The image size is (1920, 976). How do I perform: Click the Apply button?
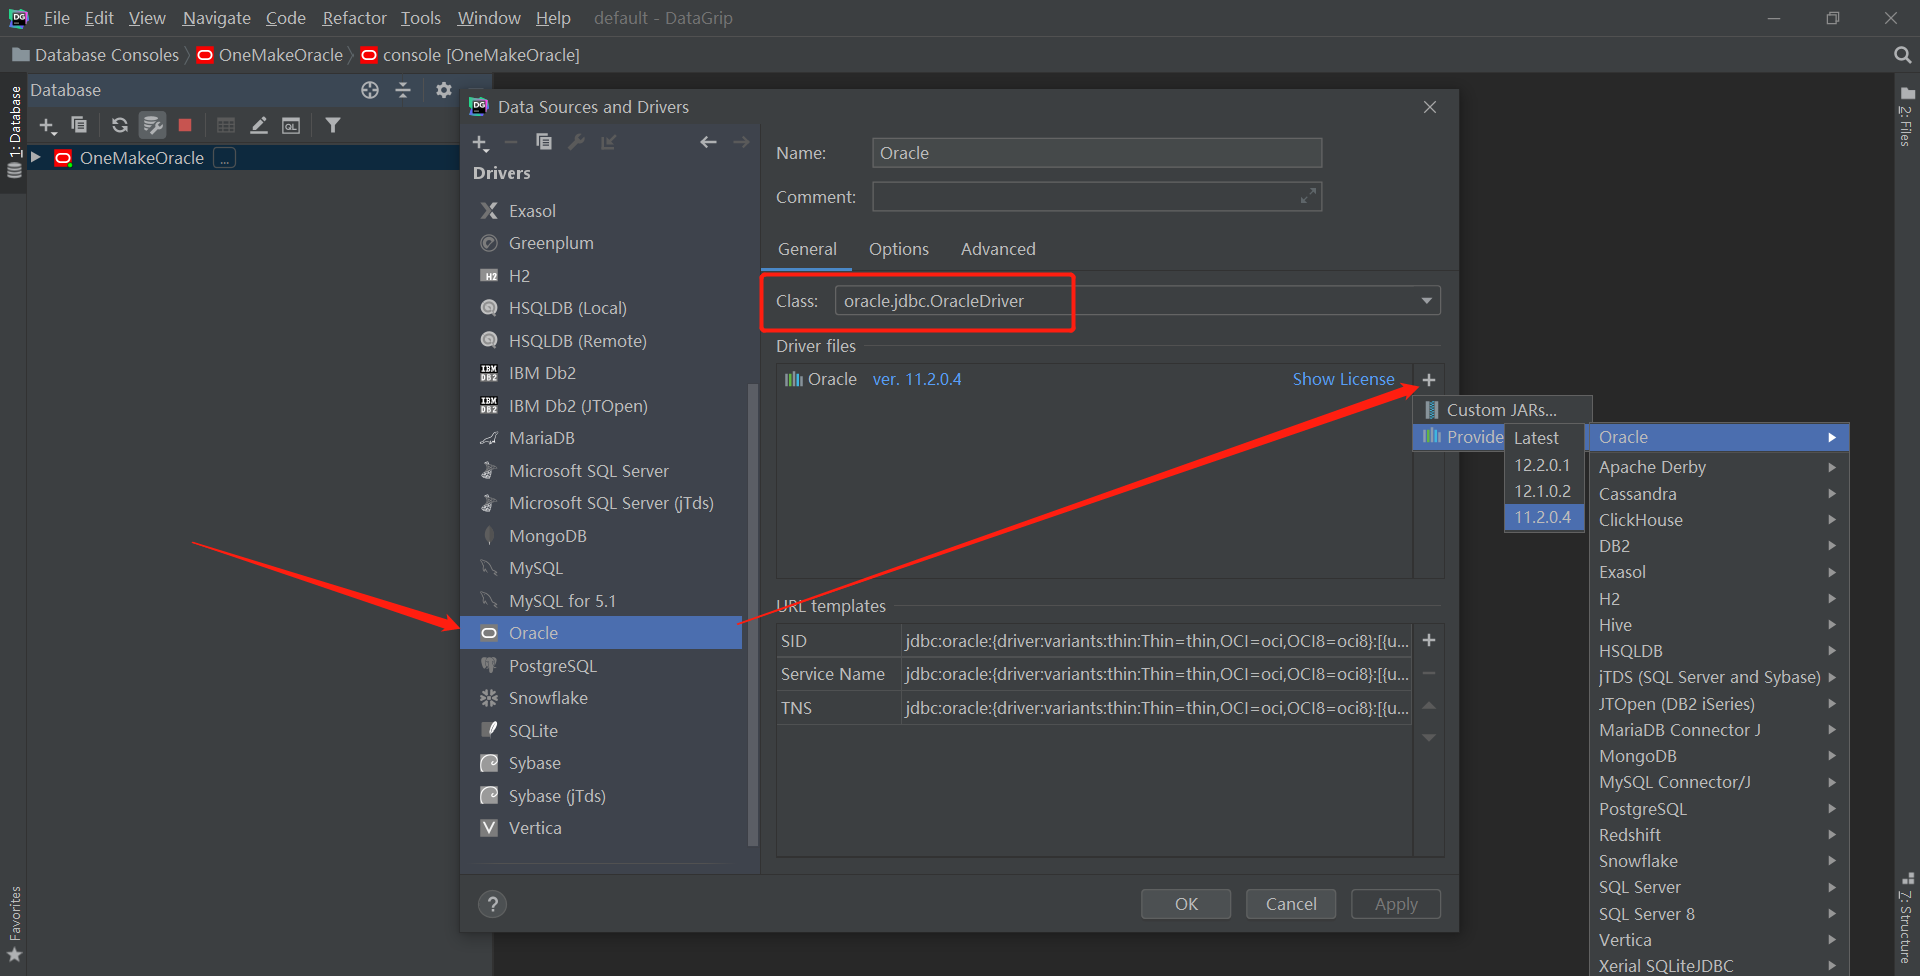tap(1396, 904)
